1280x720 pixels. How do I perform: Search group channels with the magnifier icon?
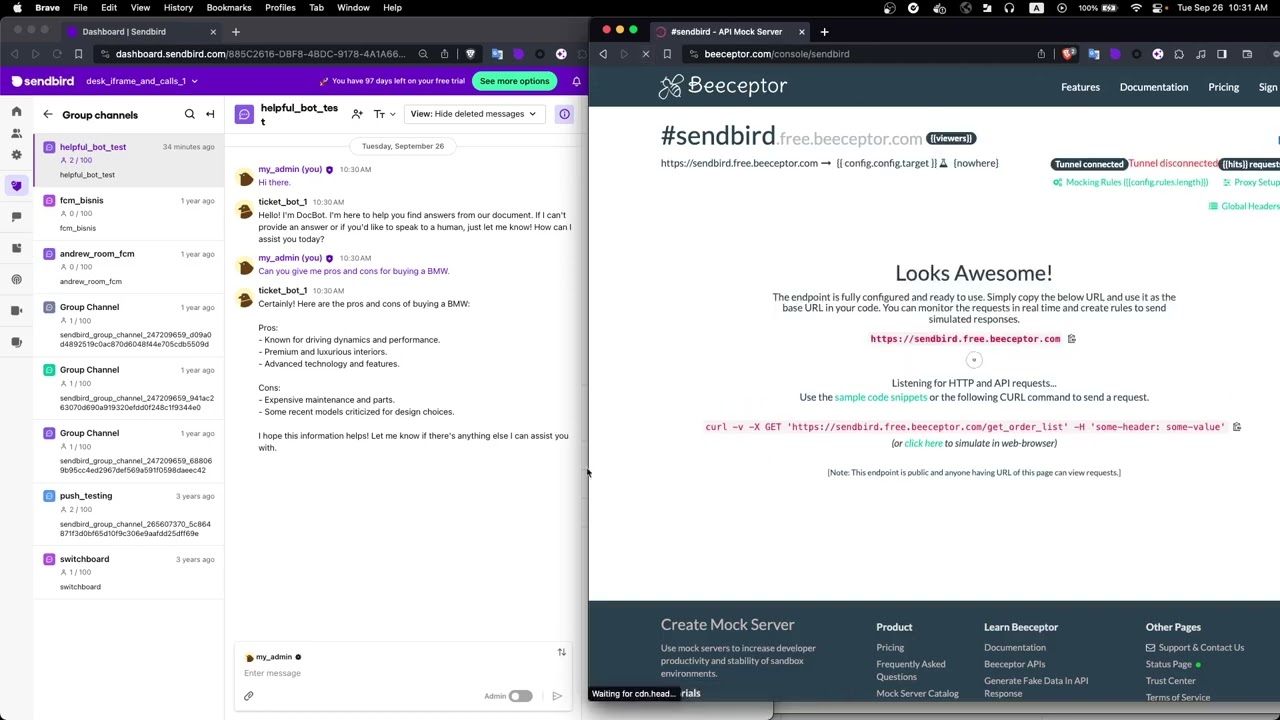point(190,114)
